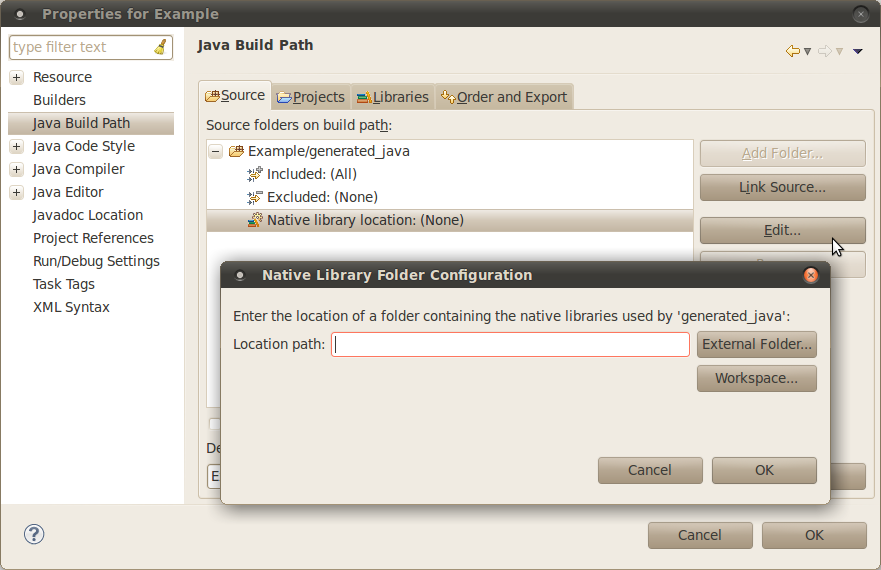This screenshot has height=570, width=881.
Task: Click the Included filter icon
Action: (x=255, y=174)
